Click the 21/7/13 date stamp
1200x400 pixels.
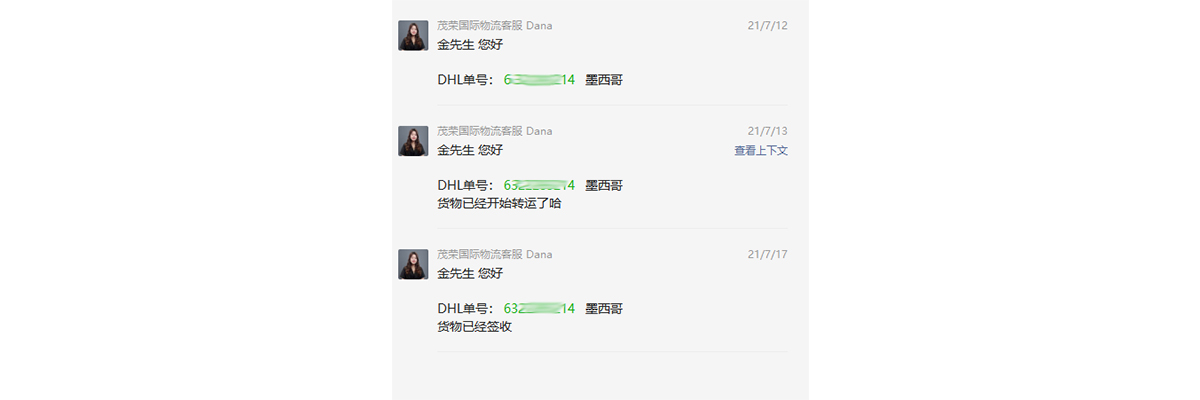[x=768, y=131]
